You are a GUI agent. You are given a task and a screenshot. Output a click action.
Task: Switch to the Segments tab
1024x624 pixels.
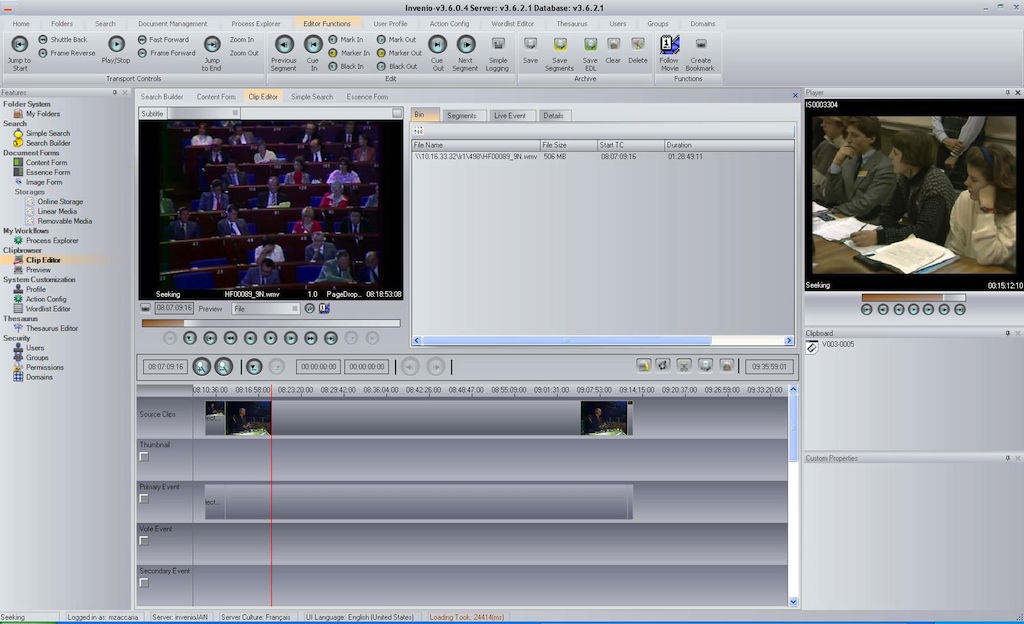tap(461, 116)
